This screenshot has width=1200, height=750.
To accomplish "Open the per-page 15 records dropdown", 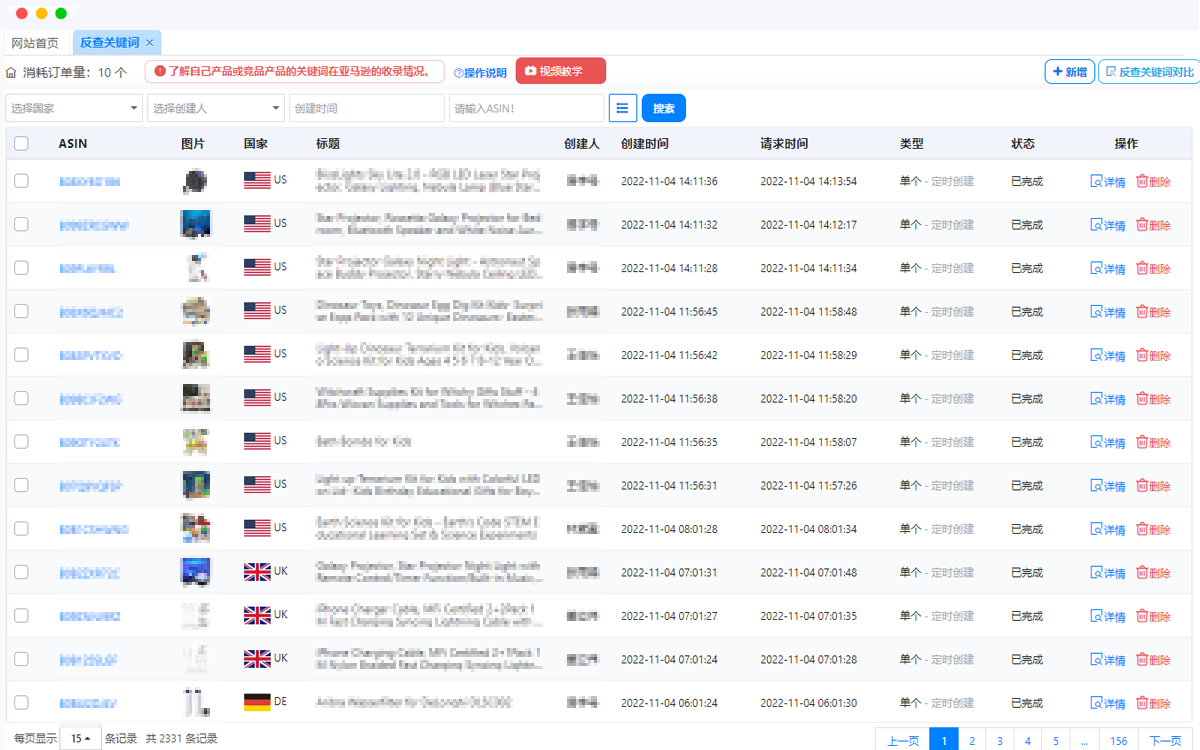I will [80, 739].
